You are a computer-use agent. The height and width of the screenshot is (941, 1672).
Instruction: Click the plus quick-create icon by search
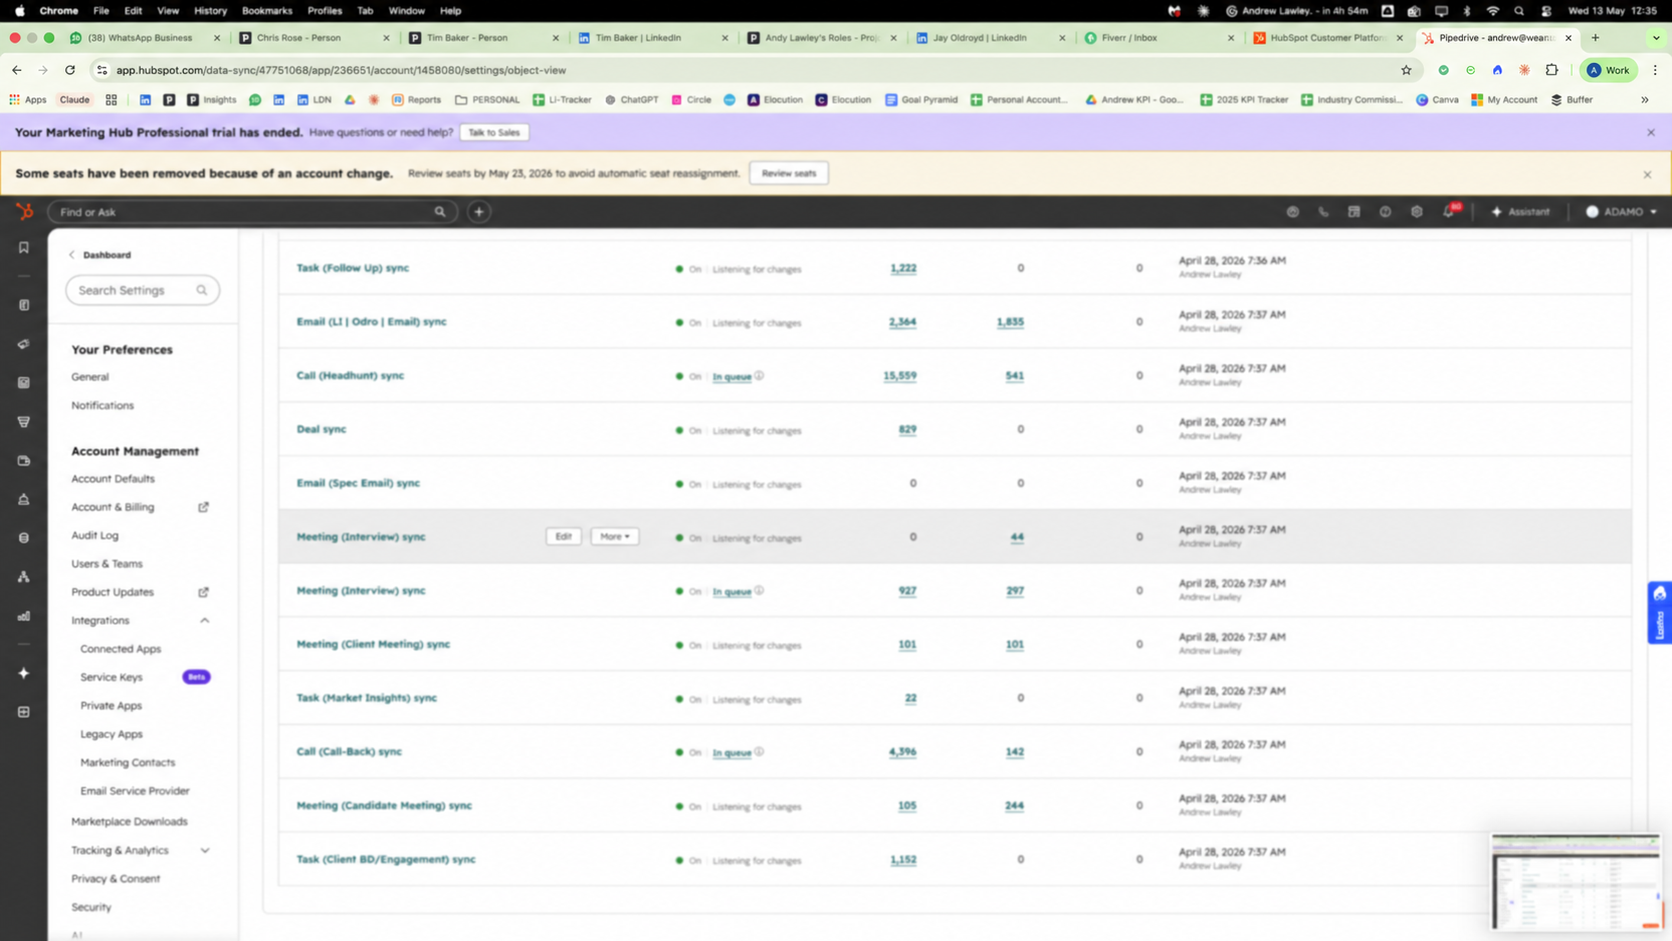pyautogui.click(x=479, y=212)
